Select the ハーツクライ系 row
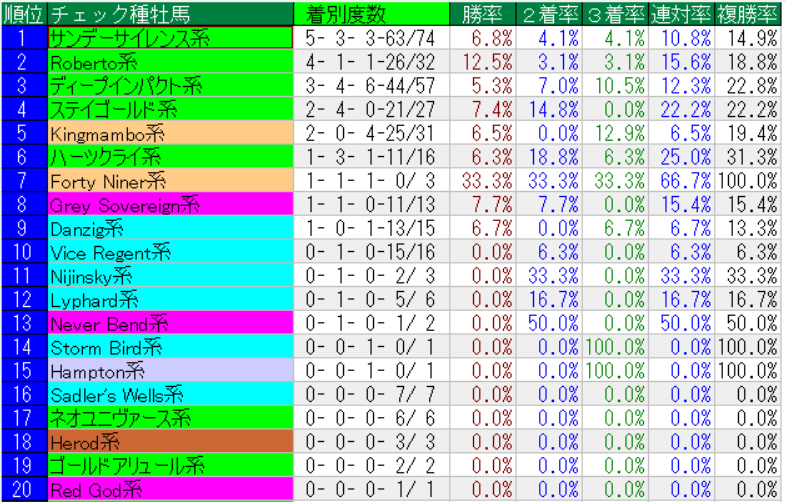The height and width of the screenshot is (502, 786). pos(170,156)
